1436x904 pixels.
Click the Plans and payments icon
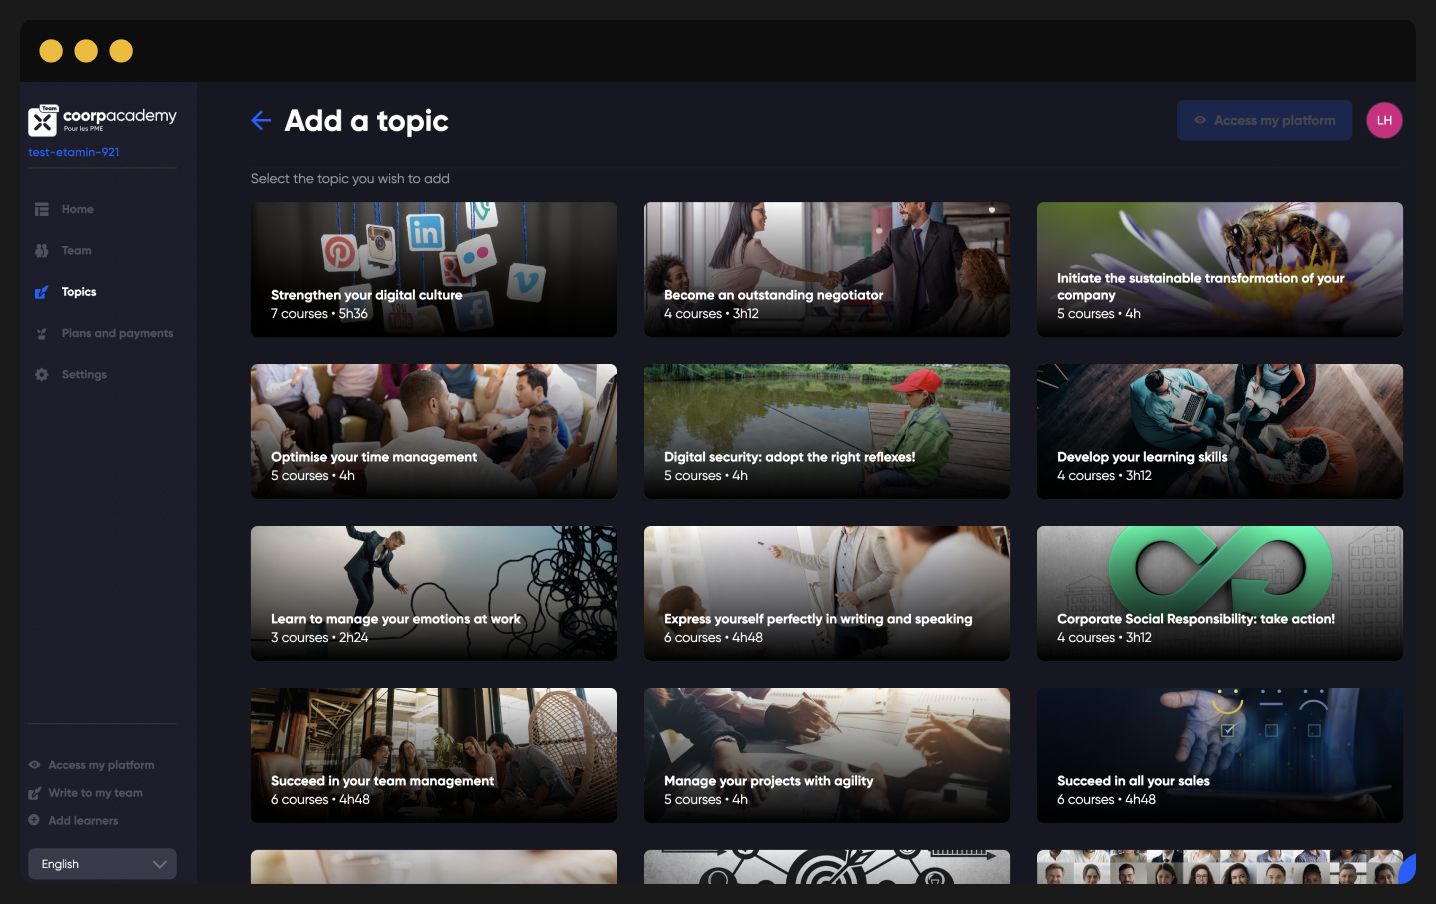pyautogui.click(x=41, y=333)
